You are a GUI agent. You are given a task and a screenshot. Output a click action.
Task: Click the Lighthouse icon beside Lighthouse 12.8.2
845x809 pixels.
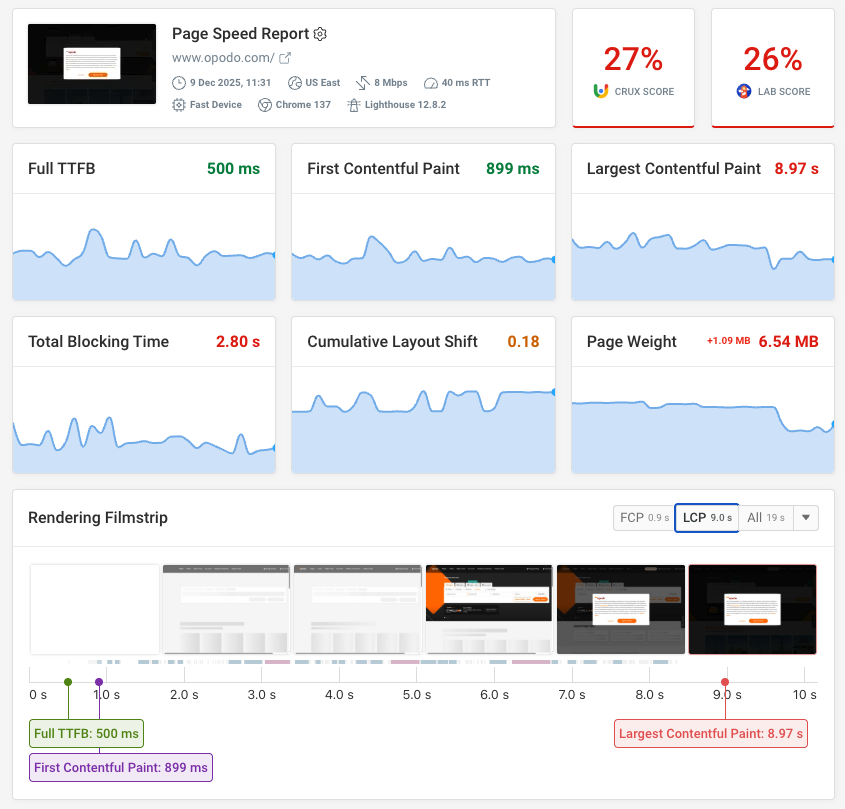coord(352,104)
